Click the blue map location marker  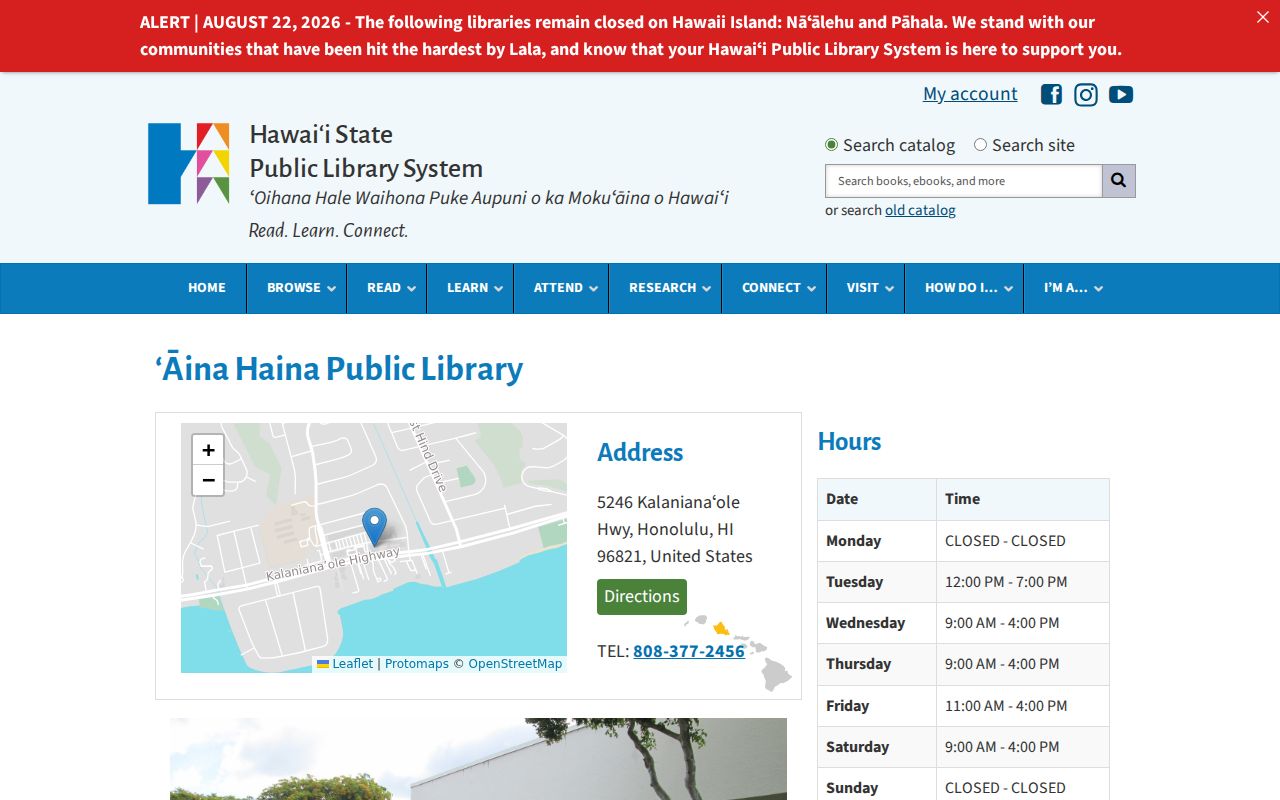[x=374, y=527]
